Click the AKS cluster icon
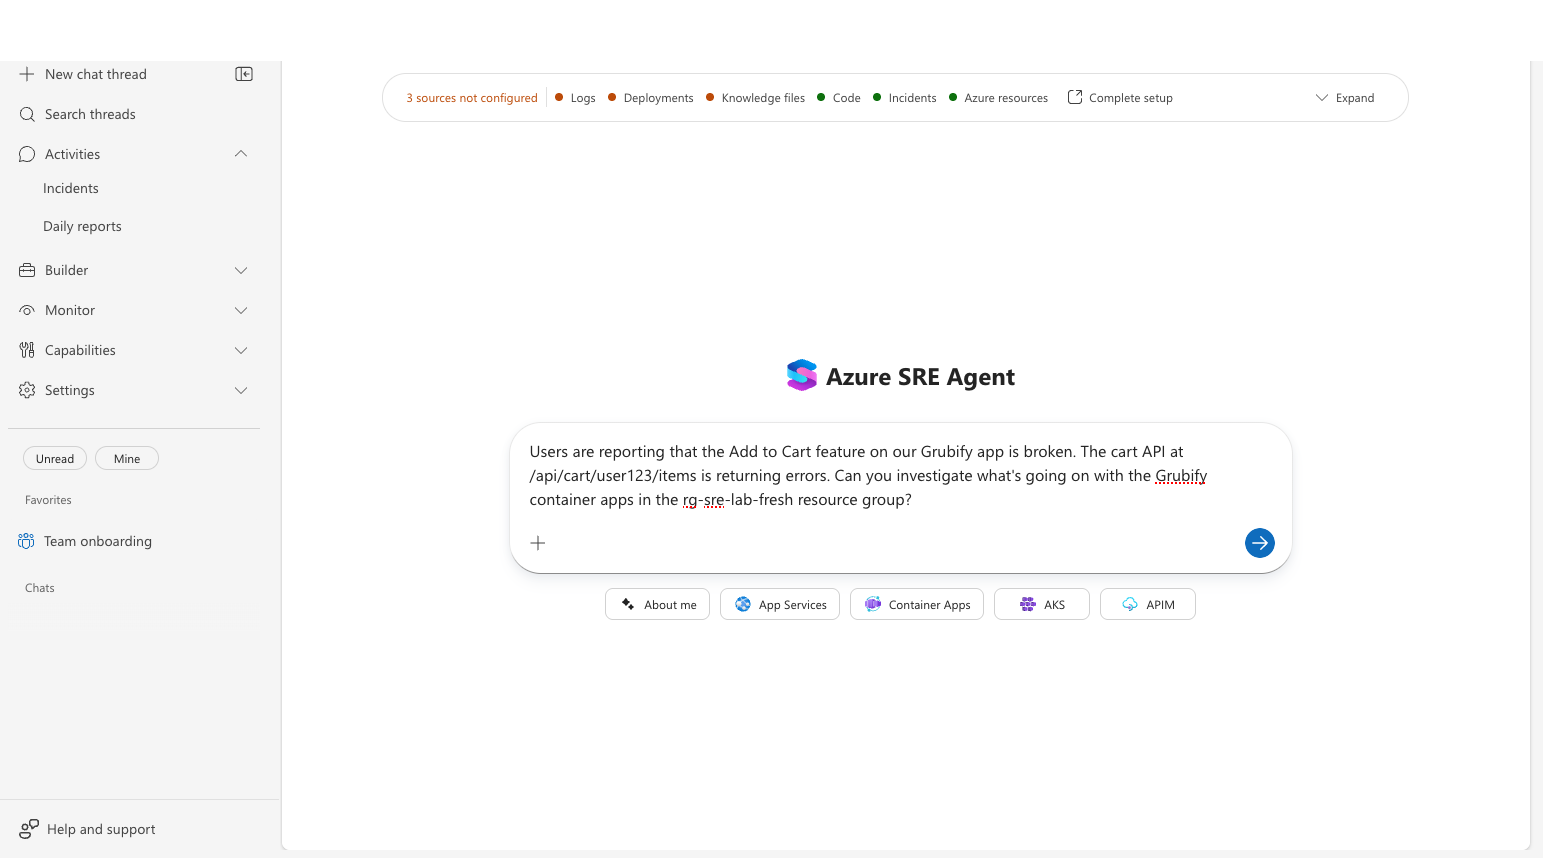 (x=1028, y=604)
